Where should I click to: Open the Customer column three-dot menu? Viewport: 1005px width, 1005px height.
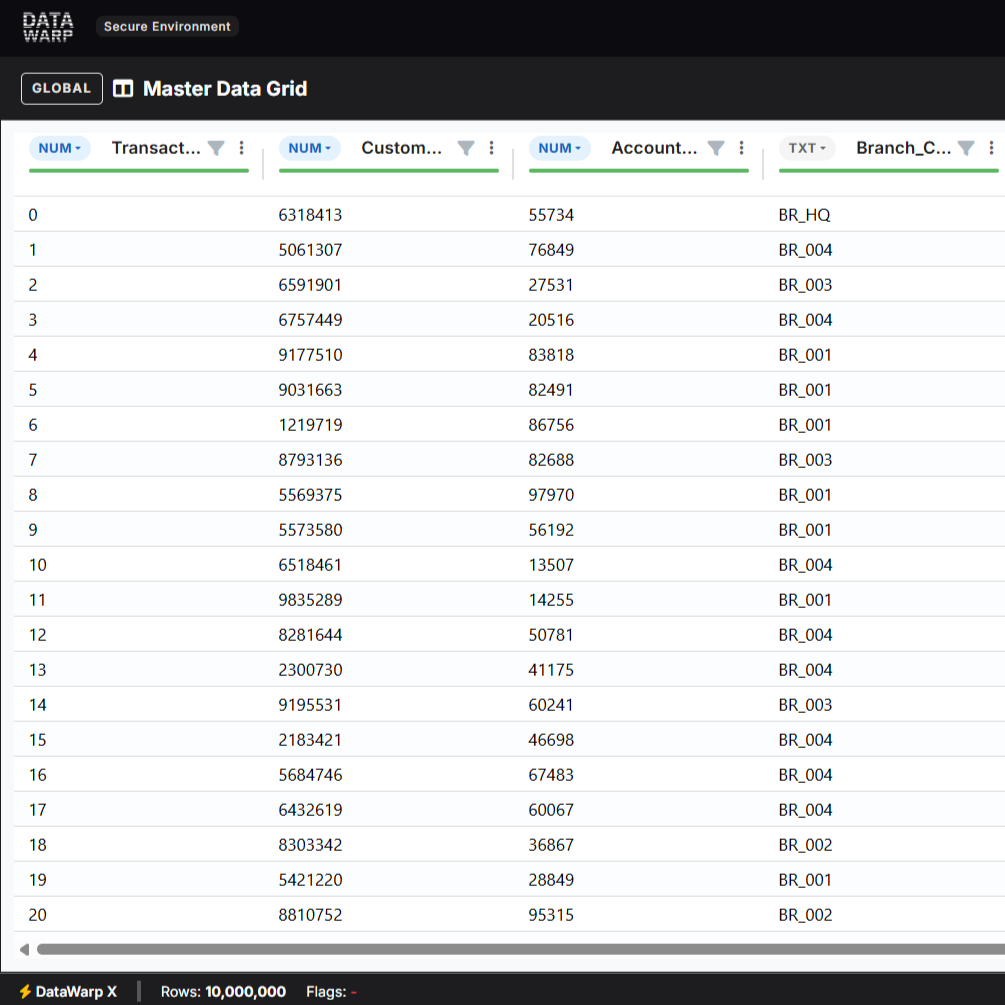491,148
